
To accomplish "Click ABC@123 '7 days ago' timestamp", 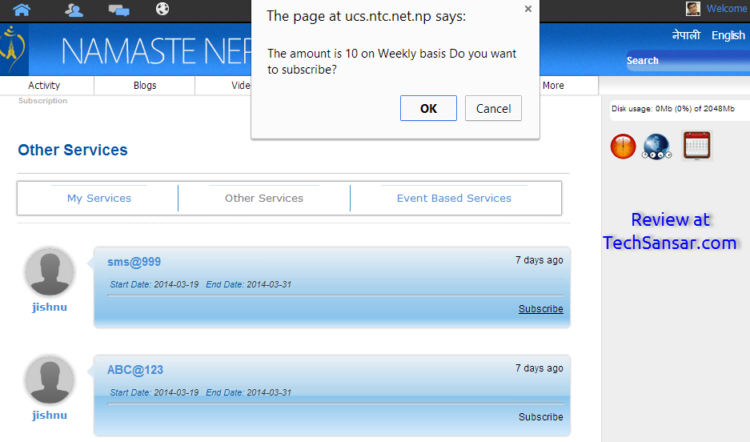I will [x=539, y=368].
